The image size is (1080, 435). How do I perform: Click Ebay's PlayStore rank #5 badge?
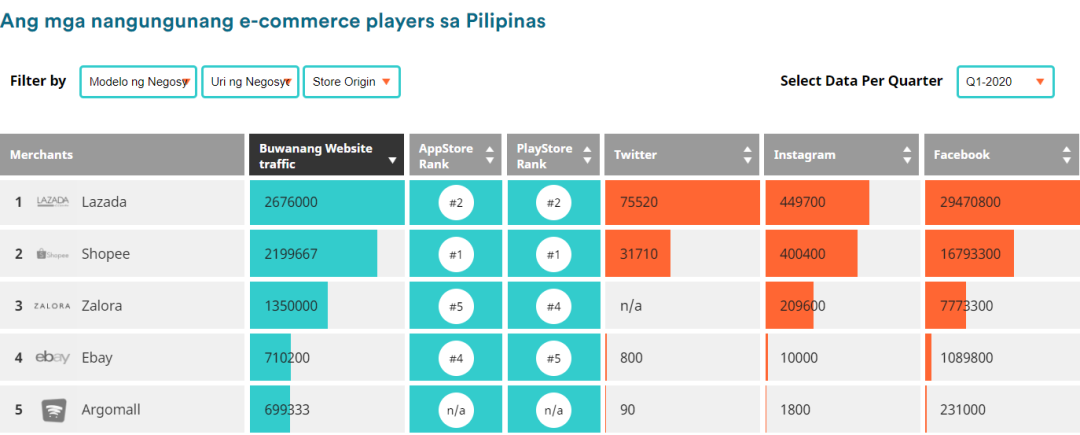pyautogui.click(x=554, y=358)
